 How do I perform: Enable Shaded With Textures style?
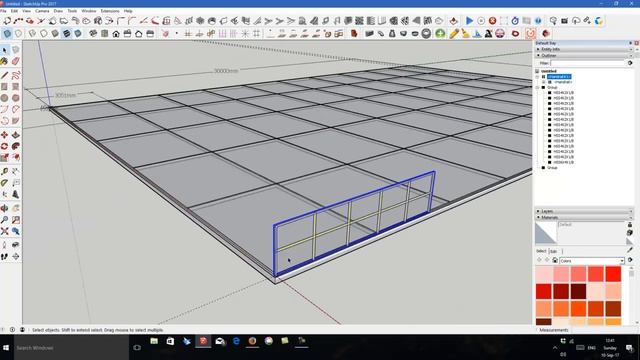67,33
